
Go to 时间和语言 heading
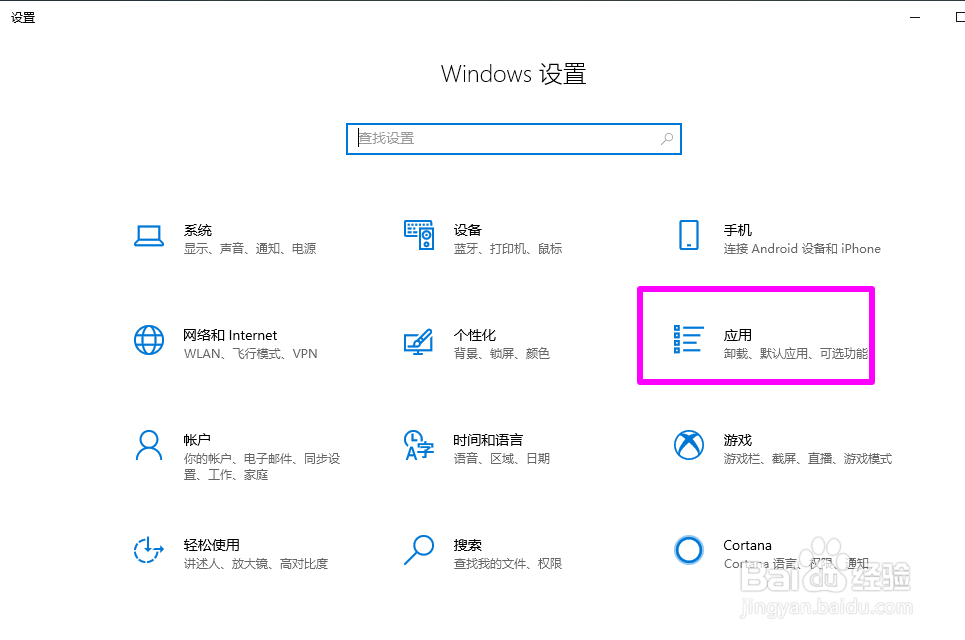pos(488,440)
